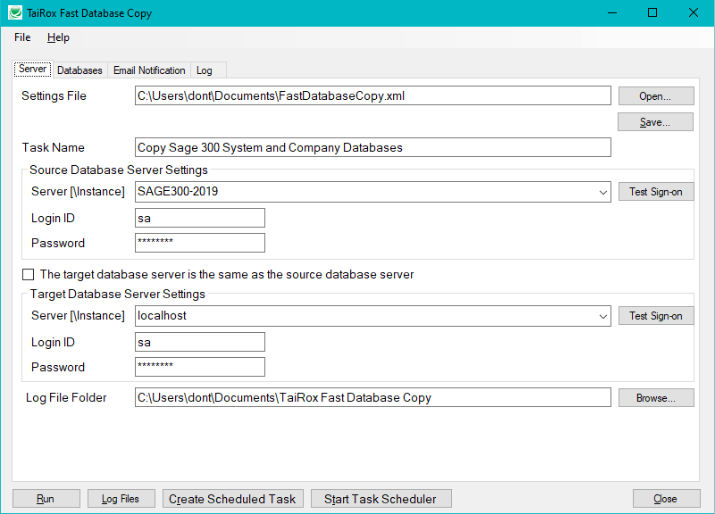Open Log Files button
This screenshot has width=715, height=514.
click(121, 498)
